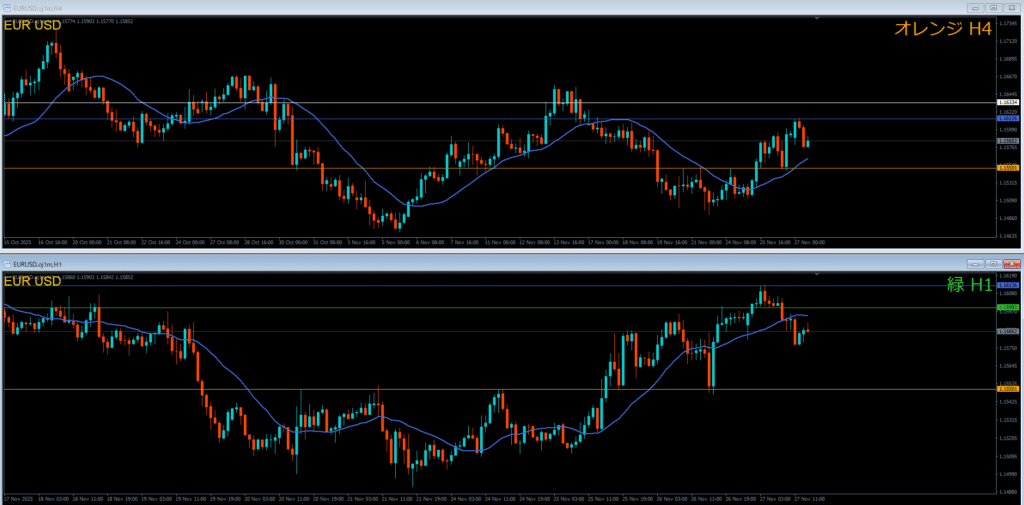Click the H1 chart window title bar icon

(x=7, y=263)
